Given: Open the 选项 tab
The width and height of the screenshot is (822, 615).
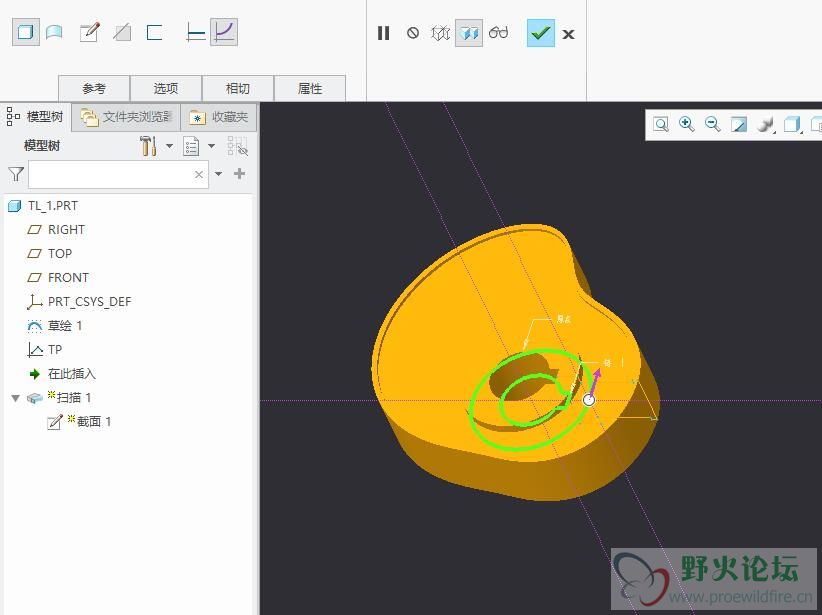Looking at the screenshot, I should pyautogui.click(x=166, y=89).
